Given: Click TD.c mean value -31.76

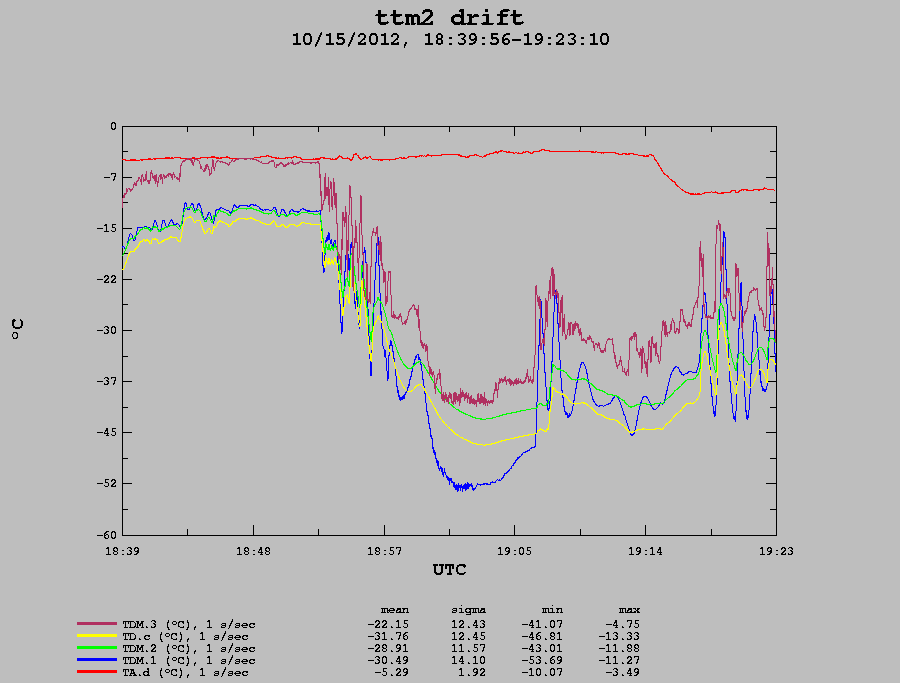Looking at the screenshot, I should tap(388, 637).
